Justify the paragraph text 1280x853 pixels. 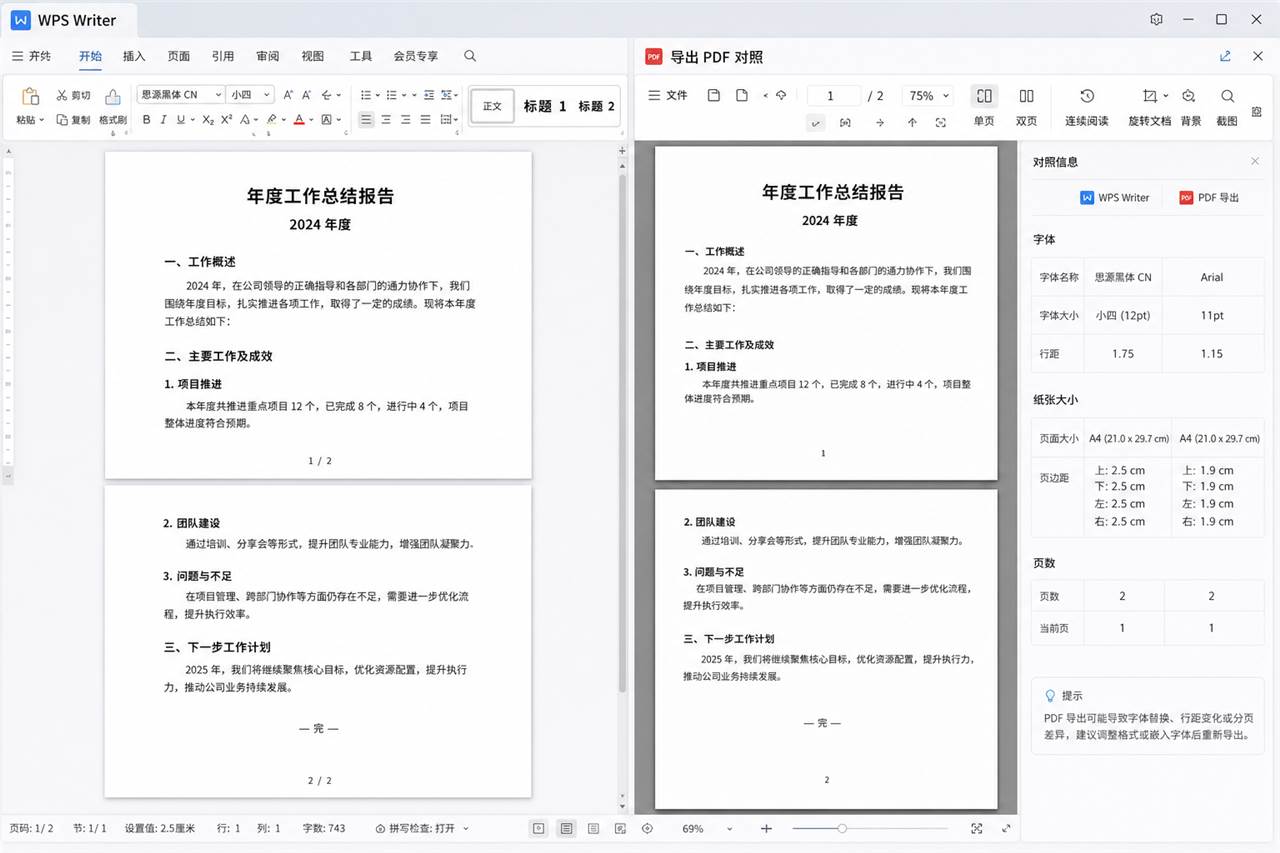pos(425,120)
